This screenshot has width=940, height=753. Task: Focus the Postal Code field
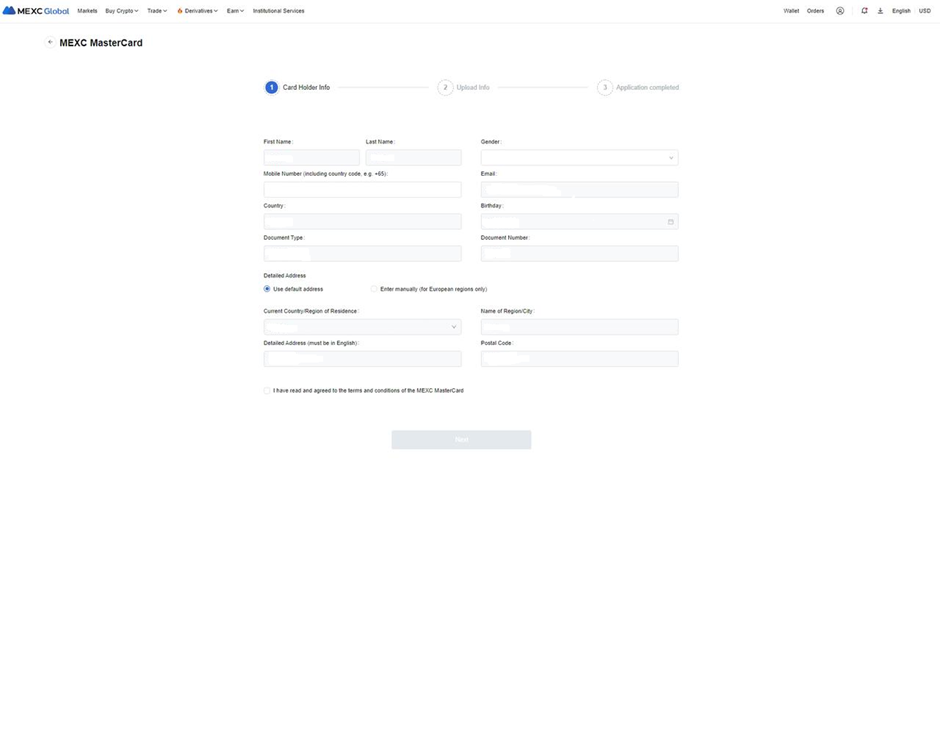pos(579,359)
